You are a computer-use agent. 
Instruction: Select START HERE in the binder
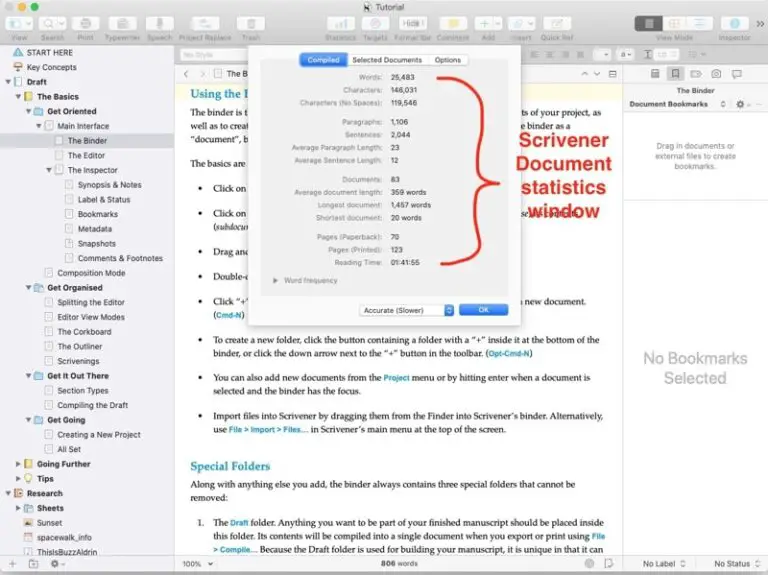pos(49,52)
